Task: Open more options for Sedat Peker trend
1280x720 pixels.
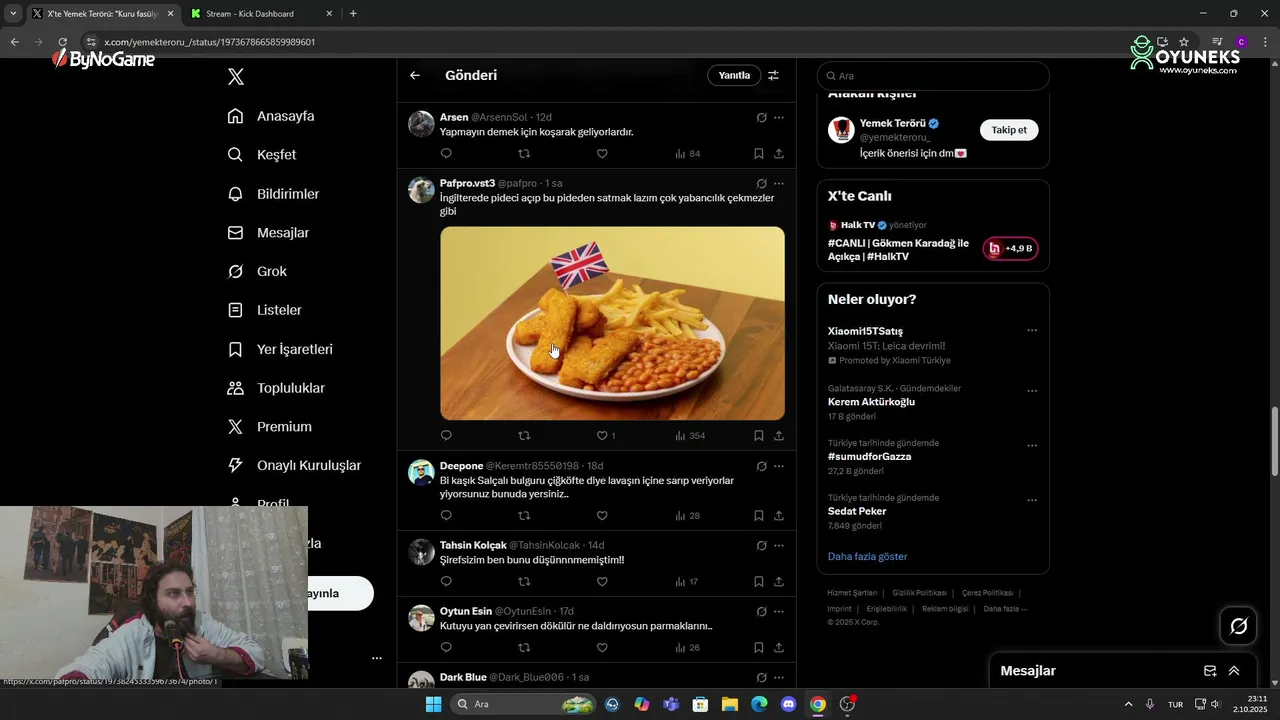Action: [1032, 500]
